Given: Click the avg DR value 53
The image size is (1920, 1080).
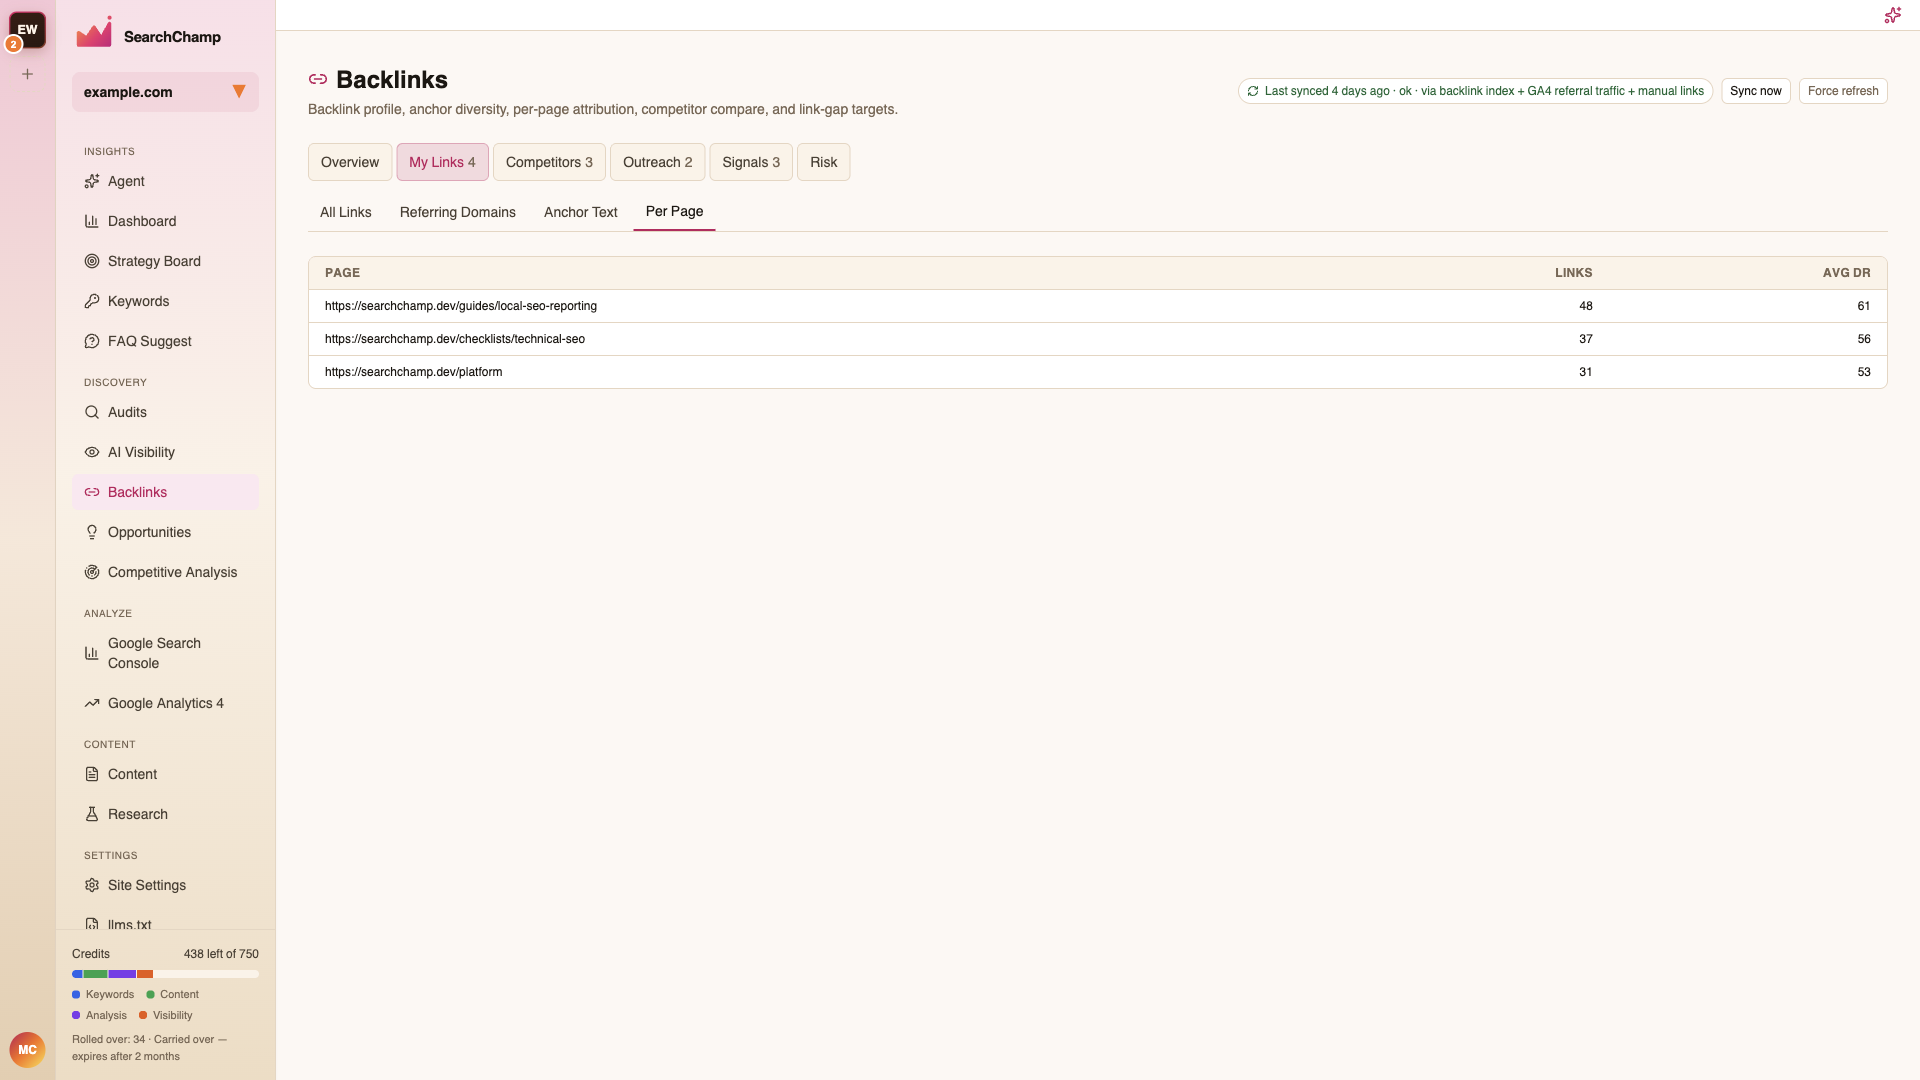Looking at the screenshot, I should [1864, 372].
